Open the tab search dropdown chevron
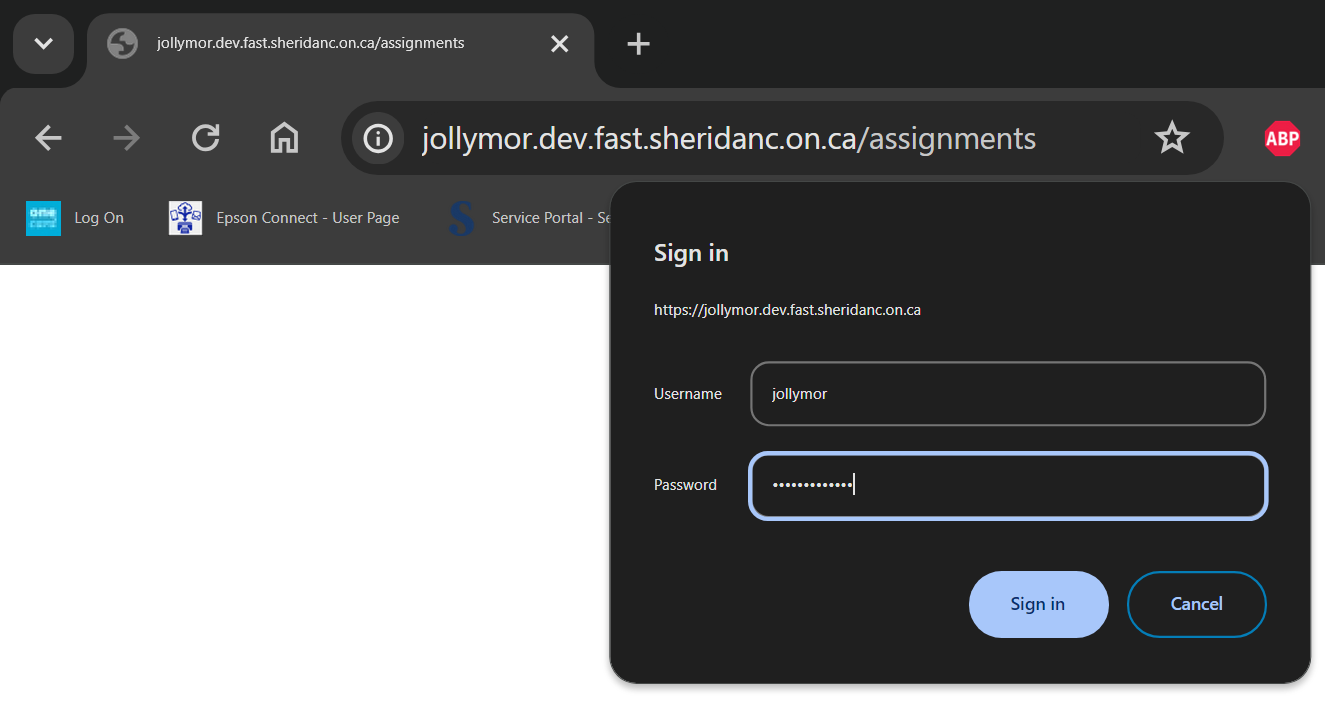Image resolution: width=1325 pixels, height=704 pixels. [x=43, y=44]
